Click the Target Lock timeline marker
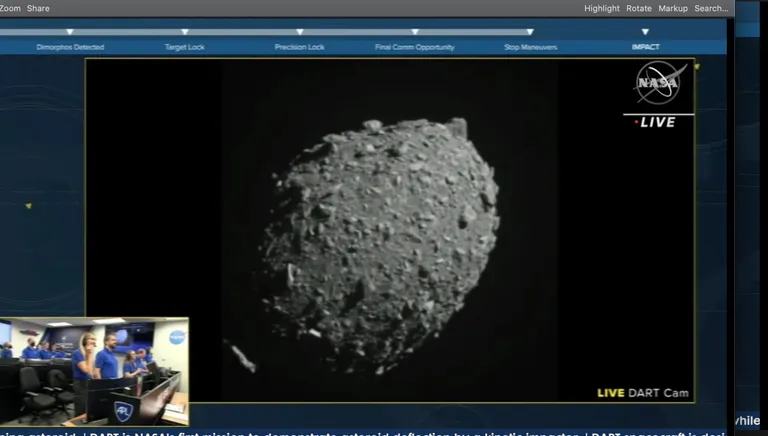Screen dimensions: 768x436 (185, 32)
